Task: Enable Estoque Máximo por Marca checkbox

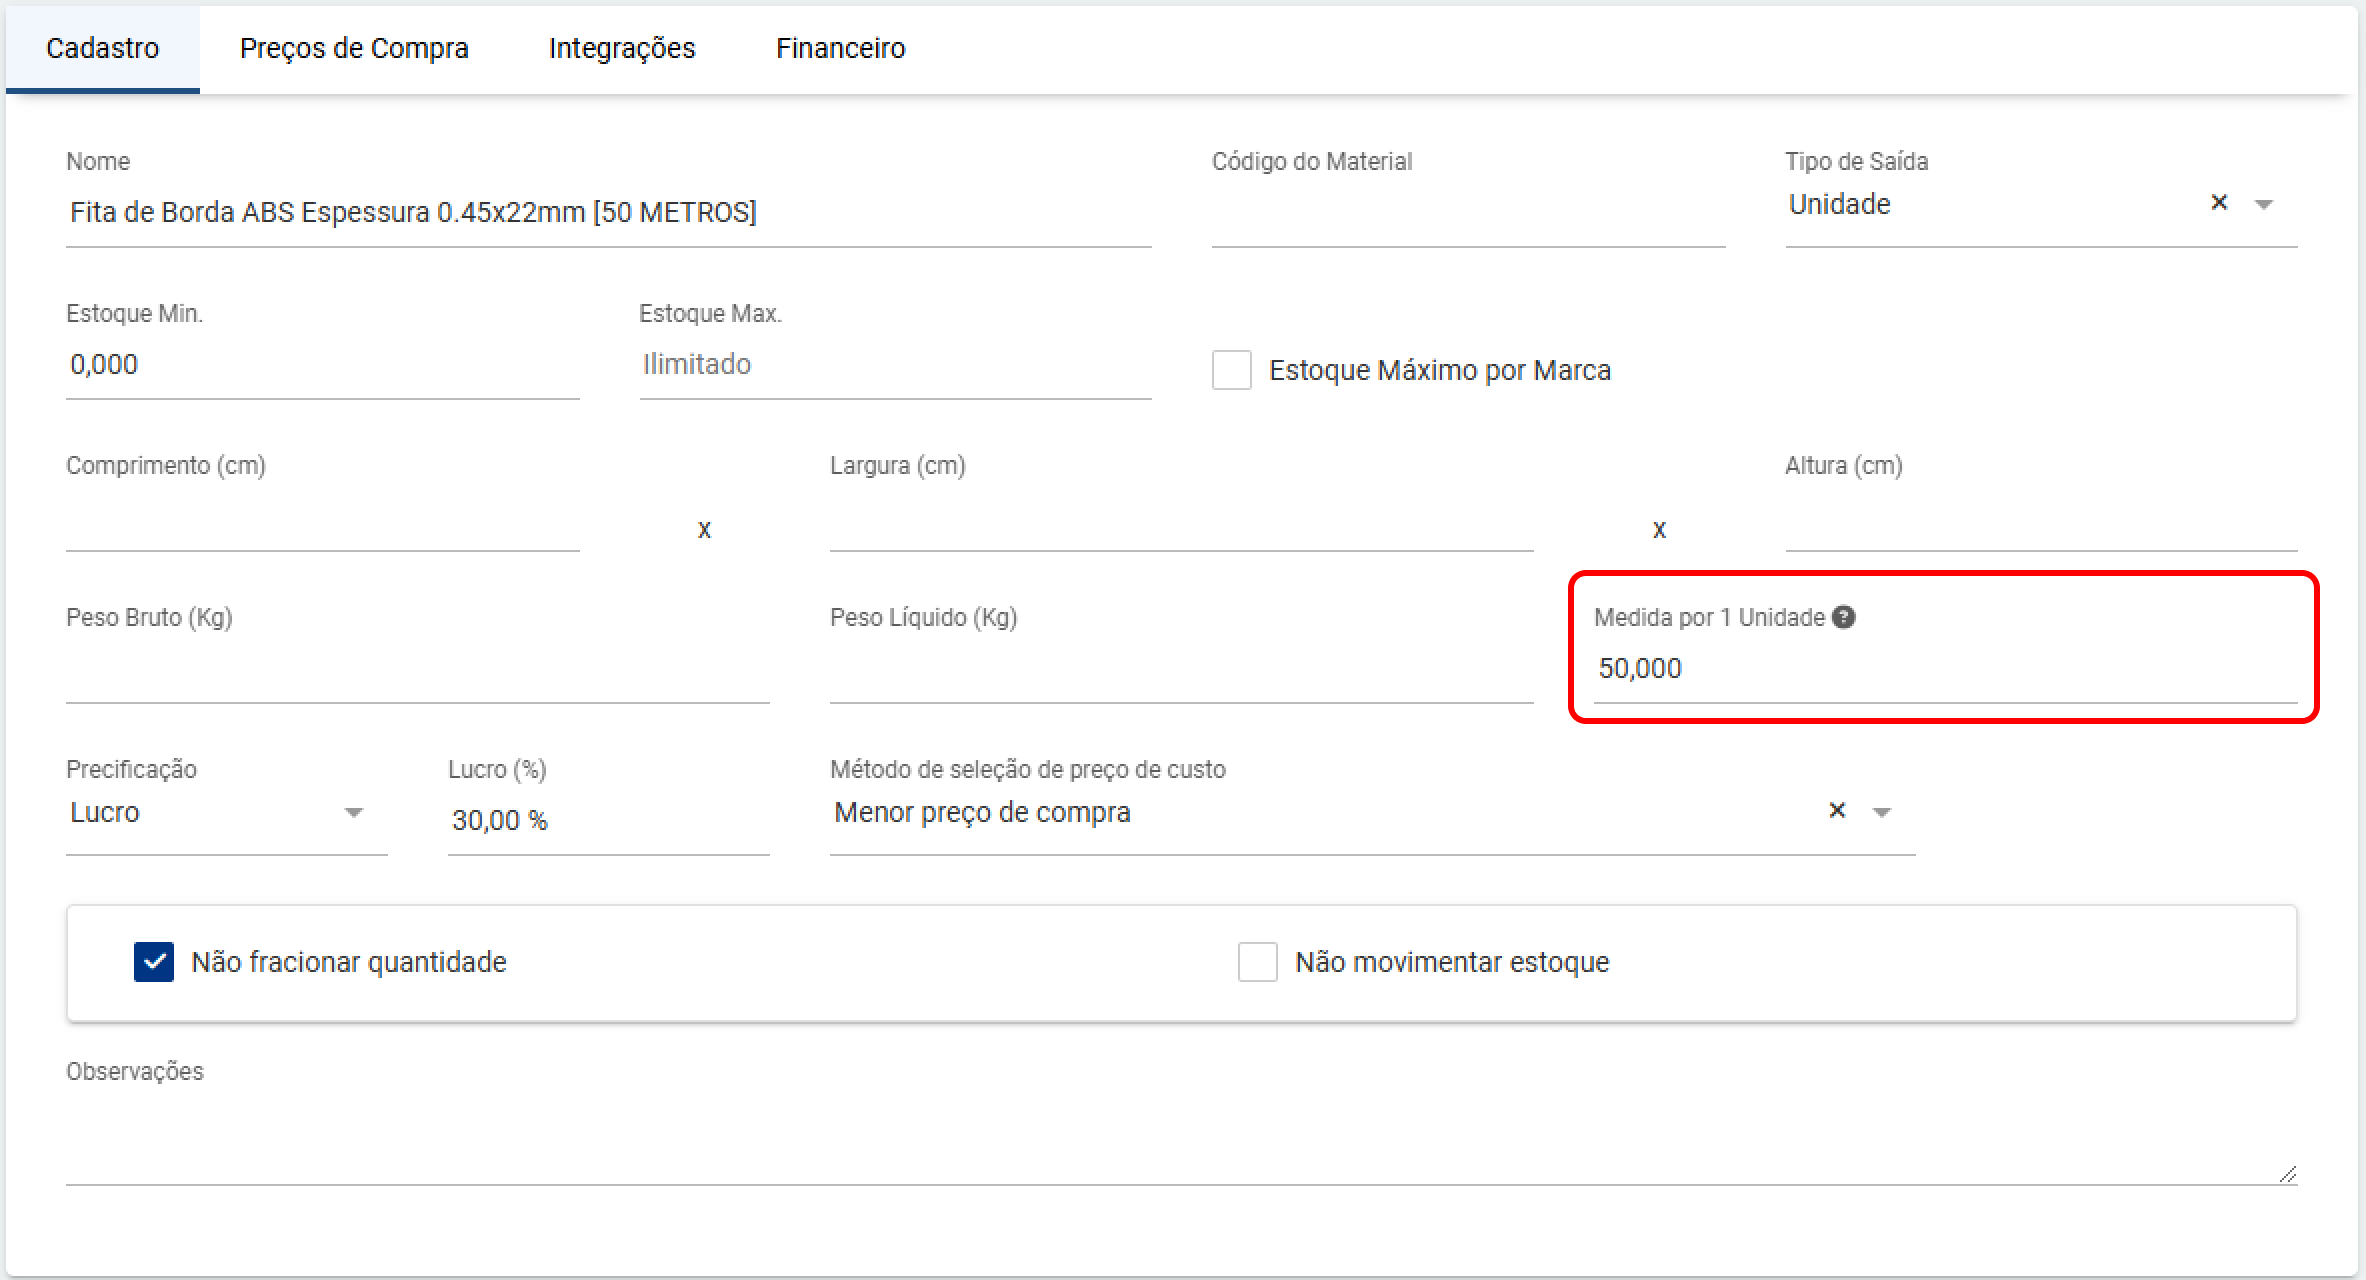Action: click(x=1231, y=370)
